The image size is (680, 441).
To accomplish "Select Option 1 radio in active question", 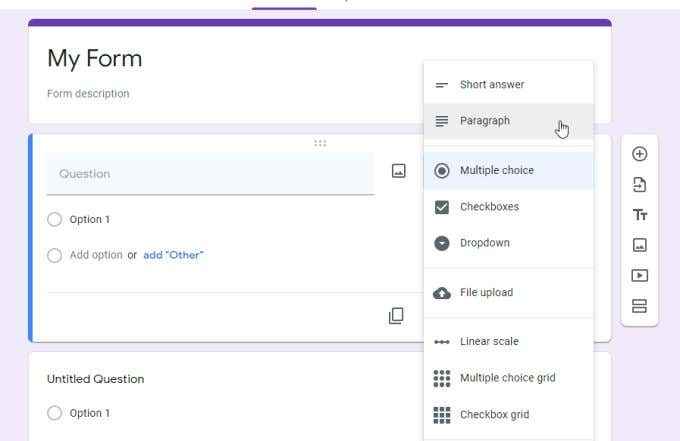I will pyautogui.click(x=55, y=219).
